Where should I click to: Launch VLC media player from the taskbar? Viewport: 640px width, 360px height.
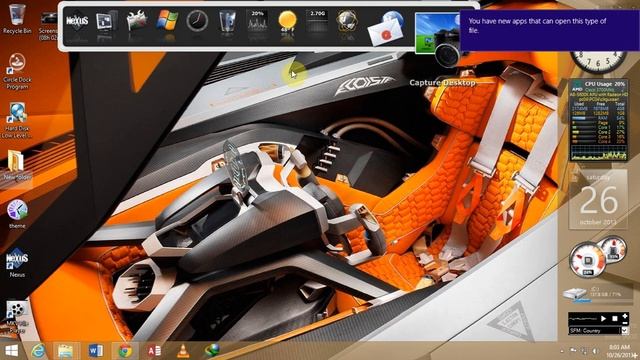tap(183, 351)
